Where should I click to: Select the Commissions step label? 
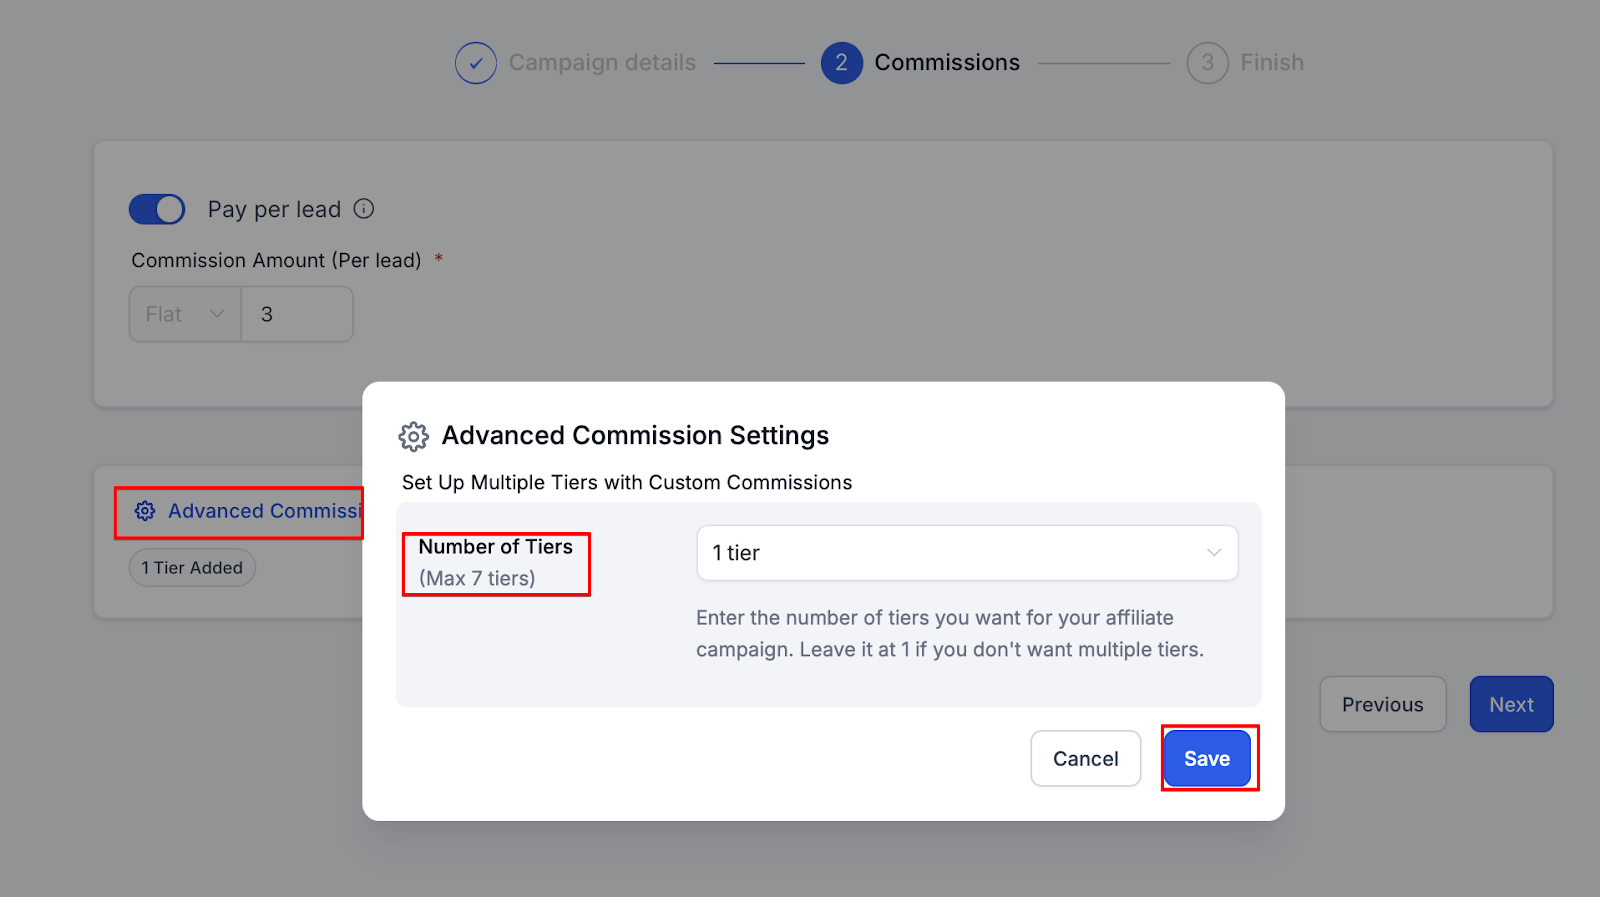pyautogui.click(x=947, y=63)
